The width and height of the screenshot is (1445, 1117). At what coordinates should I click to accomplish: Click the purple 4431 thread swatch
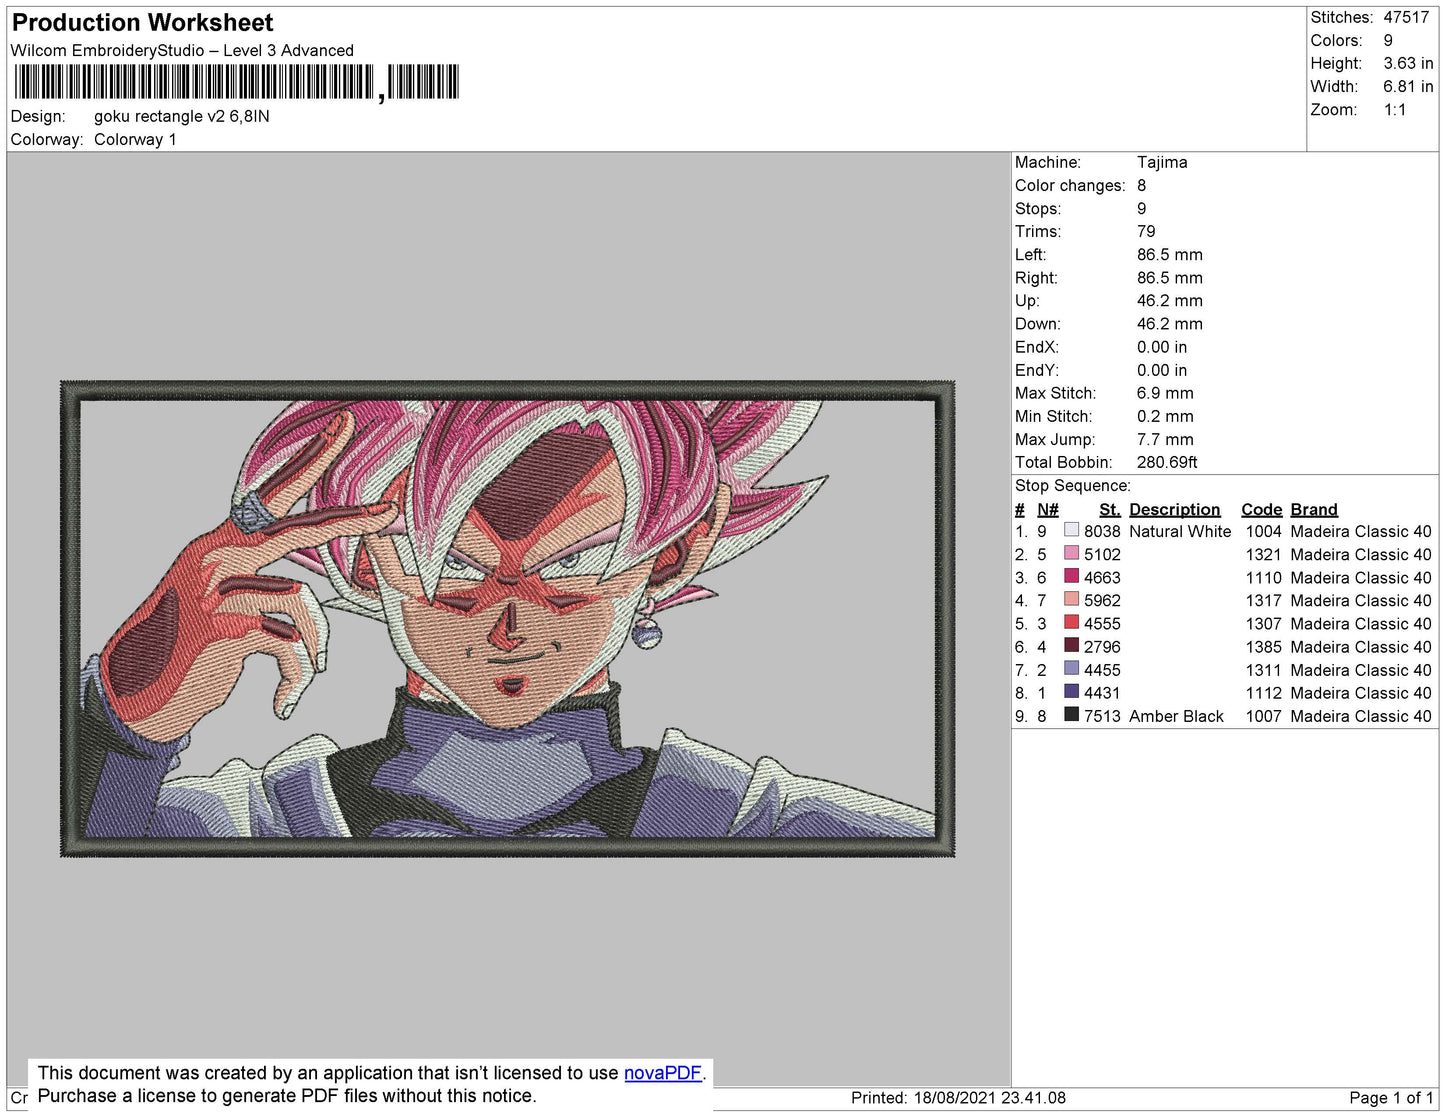pyautogui.click(x=1071, y=692)
